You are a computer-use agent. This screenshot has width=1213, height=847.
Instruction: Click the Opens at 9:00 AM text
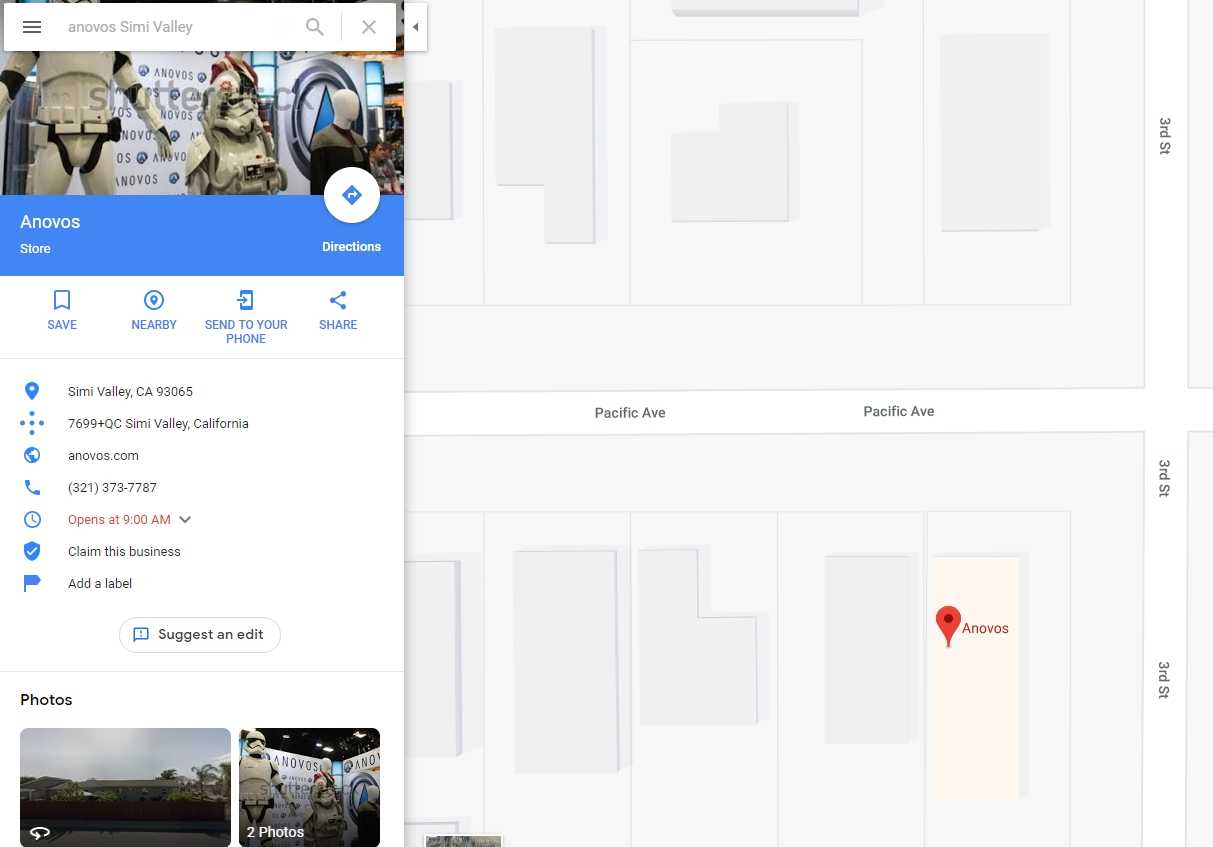point(119,520)
